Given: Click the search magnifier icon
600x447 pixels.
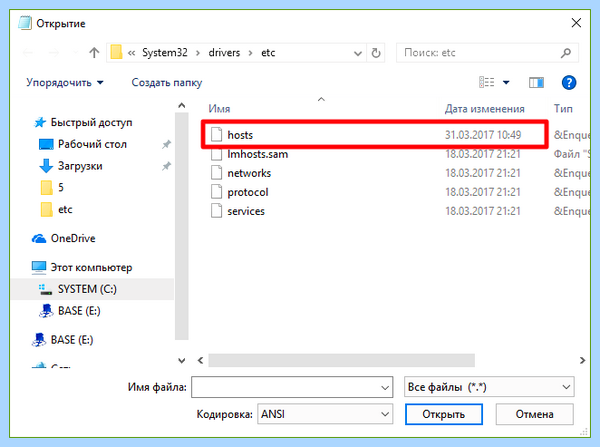Looking at the screenshot, I should [566, 53].
